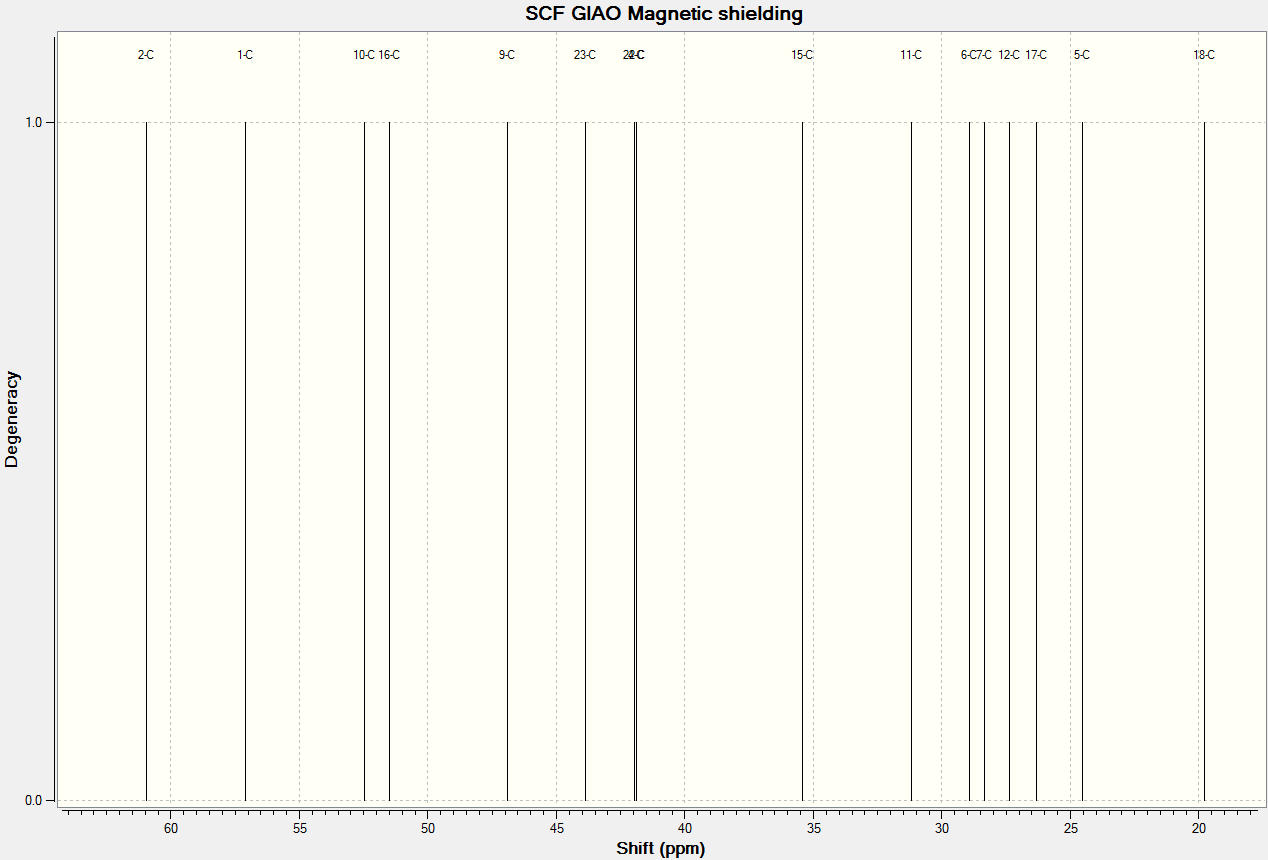Click the 15-C peak label
Image resolution: width=1268 pixels, height=860 pixels.
802,55
